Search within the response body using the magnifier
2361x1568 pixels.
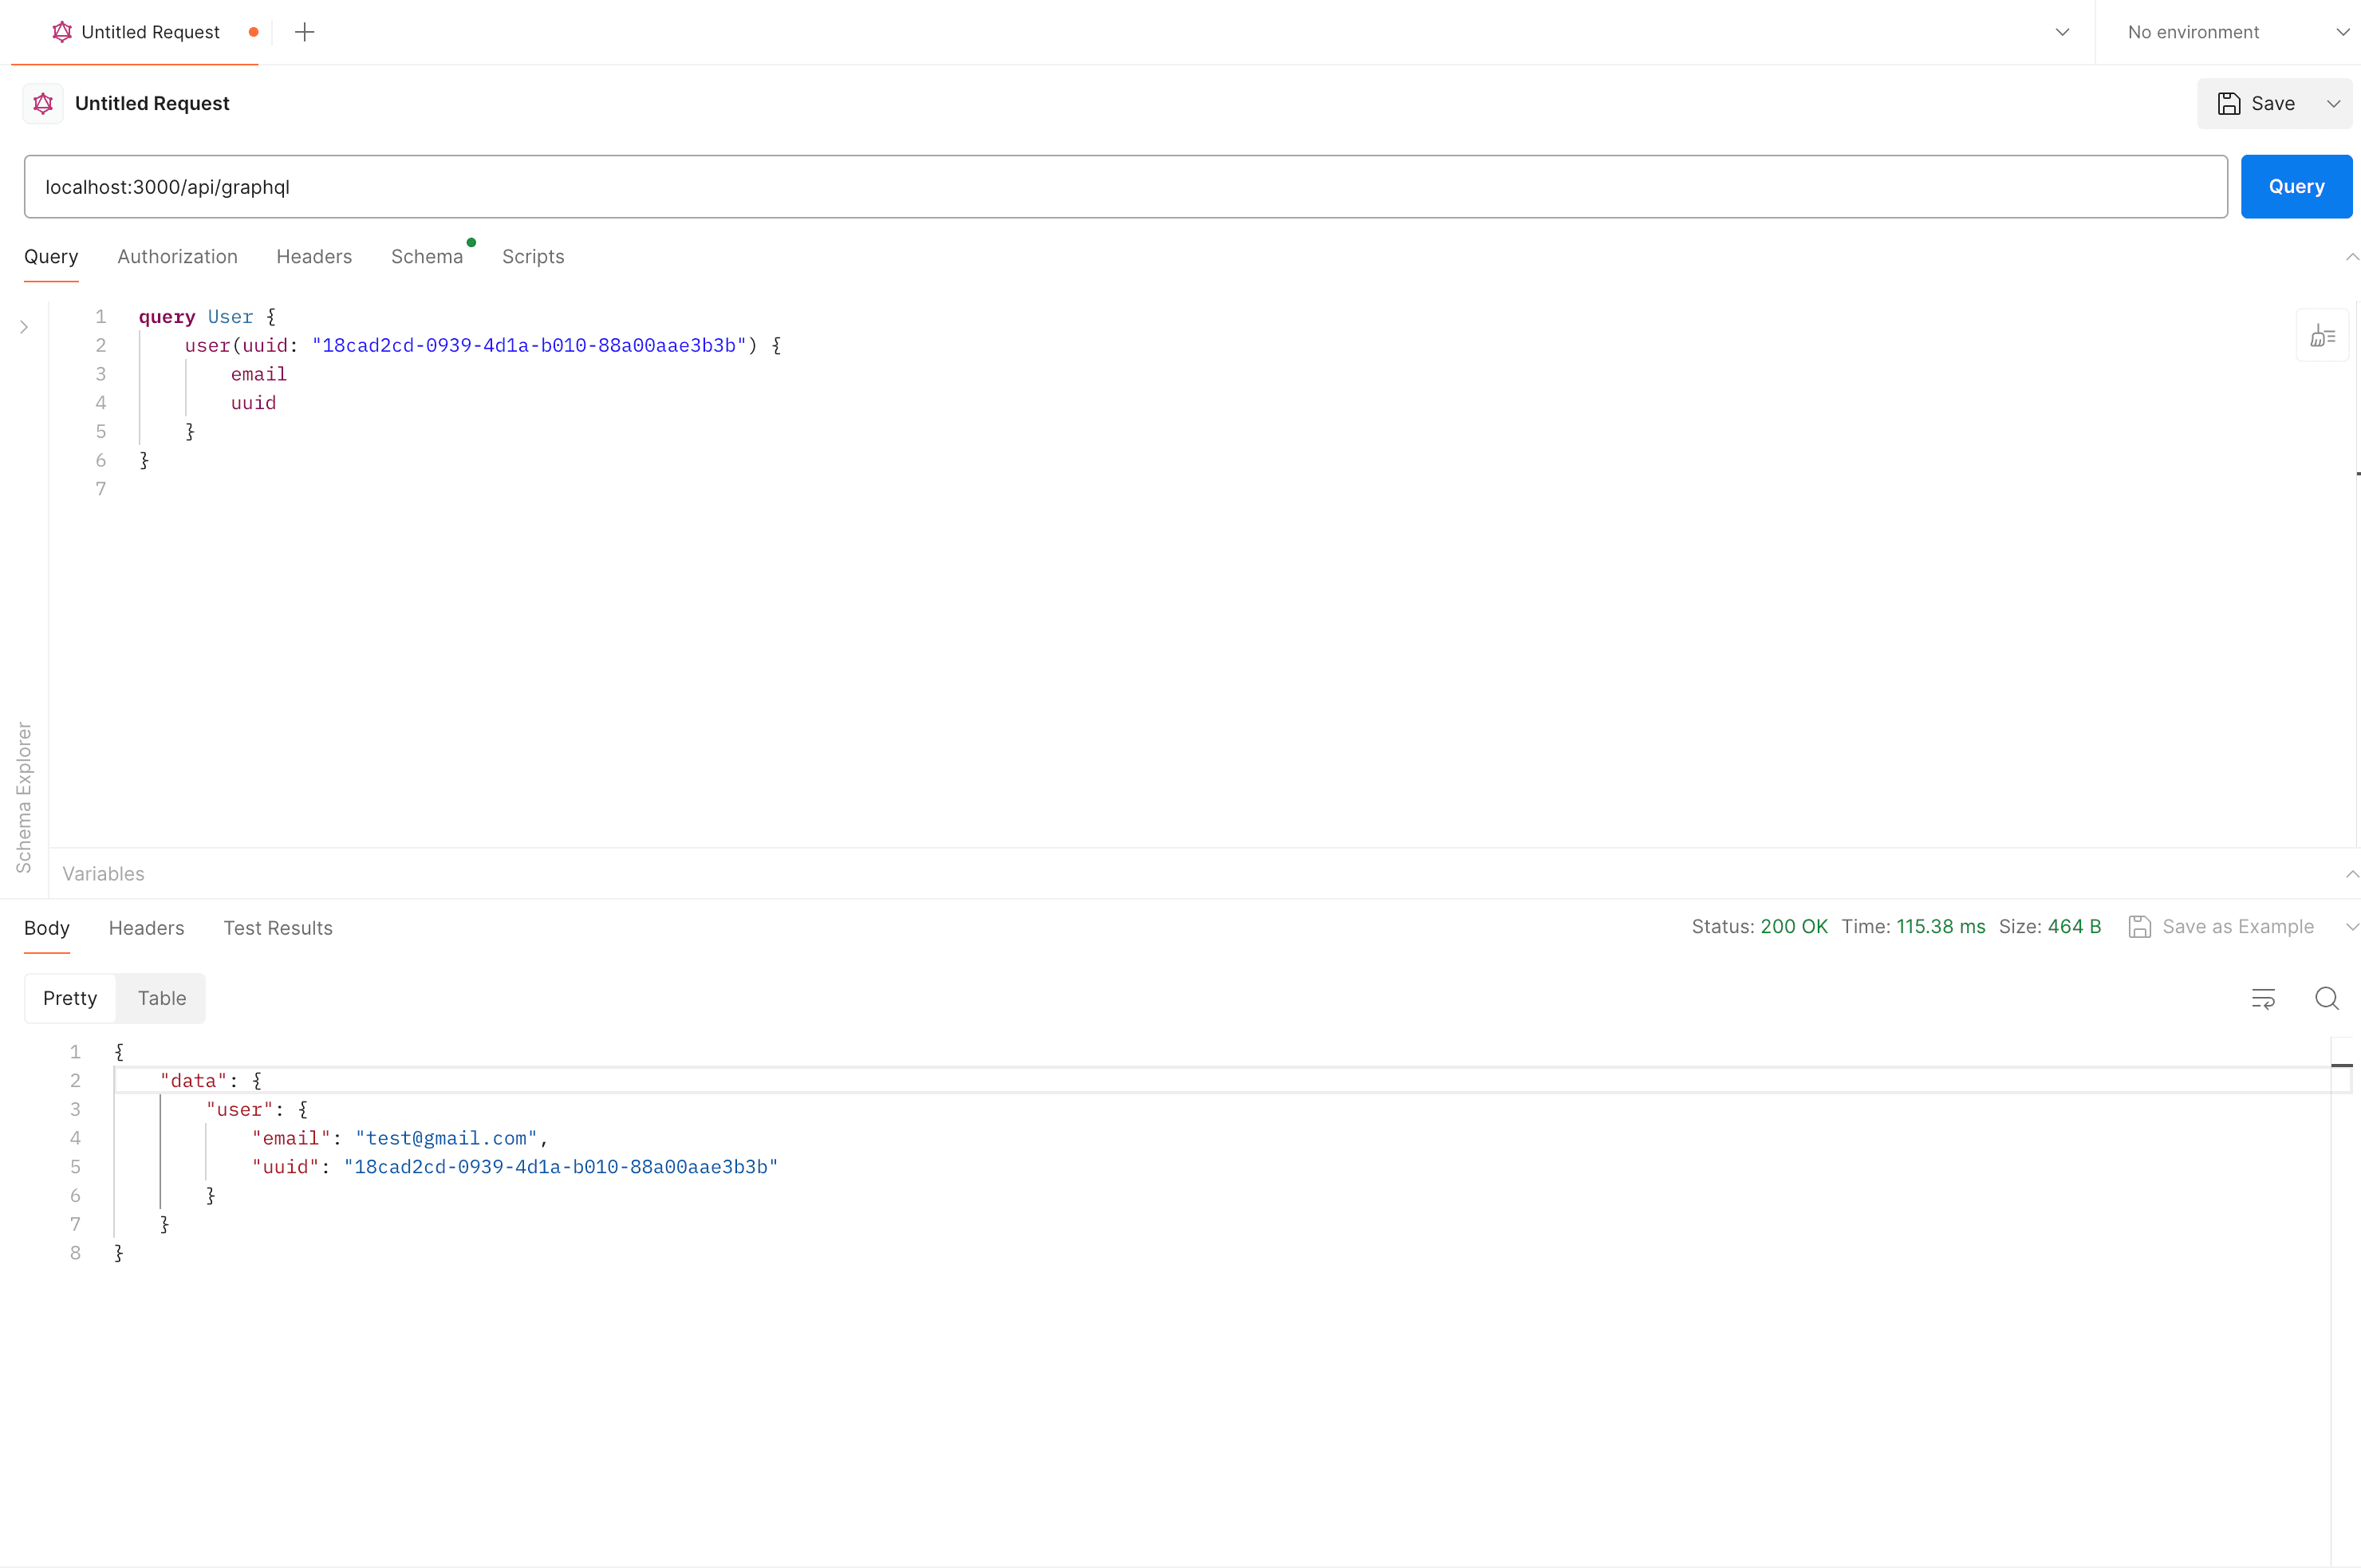pos(2328,998)
